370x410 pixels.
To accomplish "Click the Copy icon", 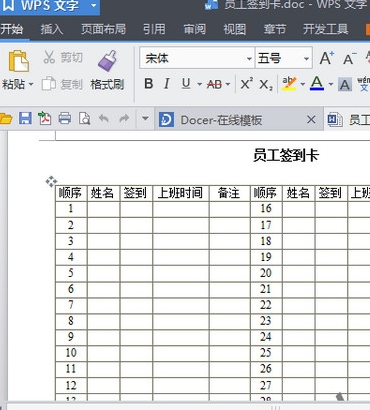I will pyautogui.click(x=49, y=84).
